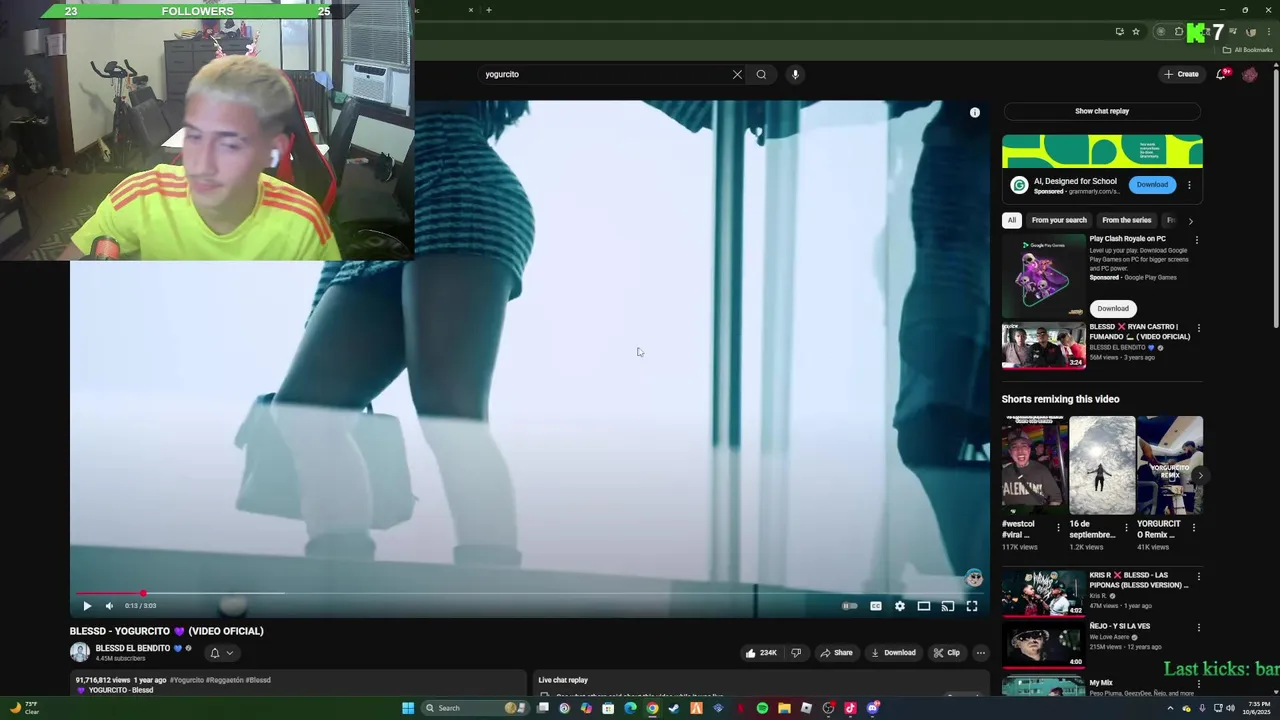Click the search magnifier button
Viewport: 1280px width, 720px height.
(x=761, y=74)
